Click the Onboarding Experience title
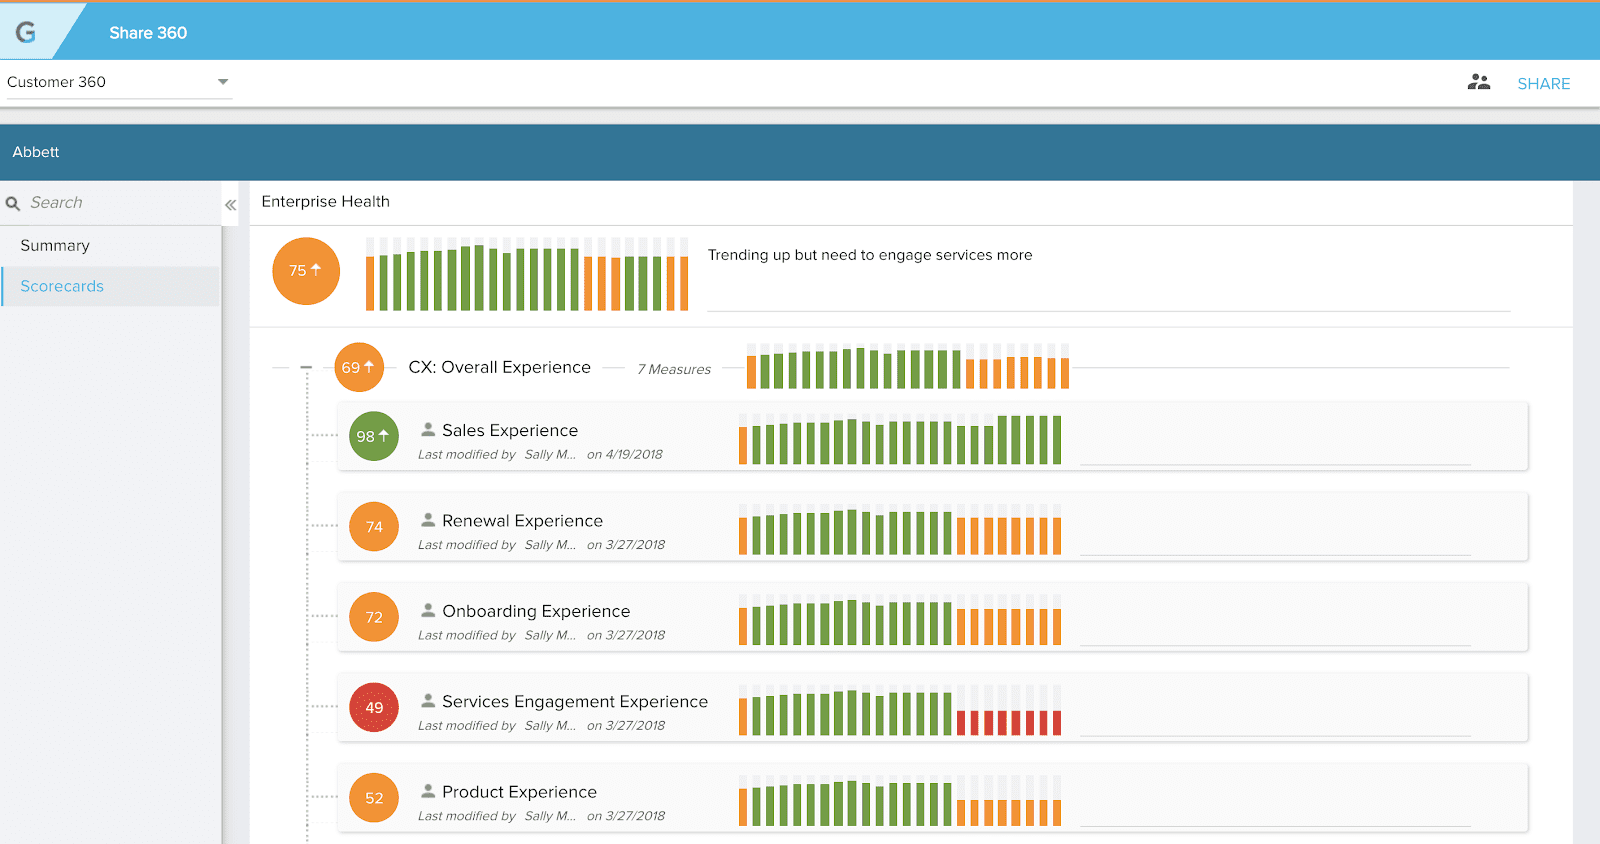The image size is (1600, 844). point(536,611)
